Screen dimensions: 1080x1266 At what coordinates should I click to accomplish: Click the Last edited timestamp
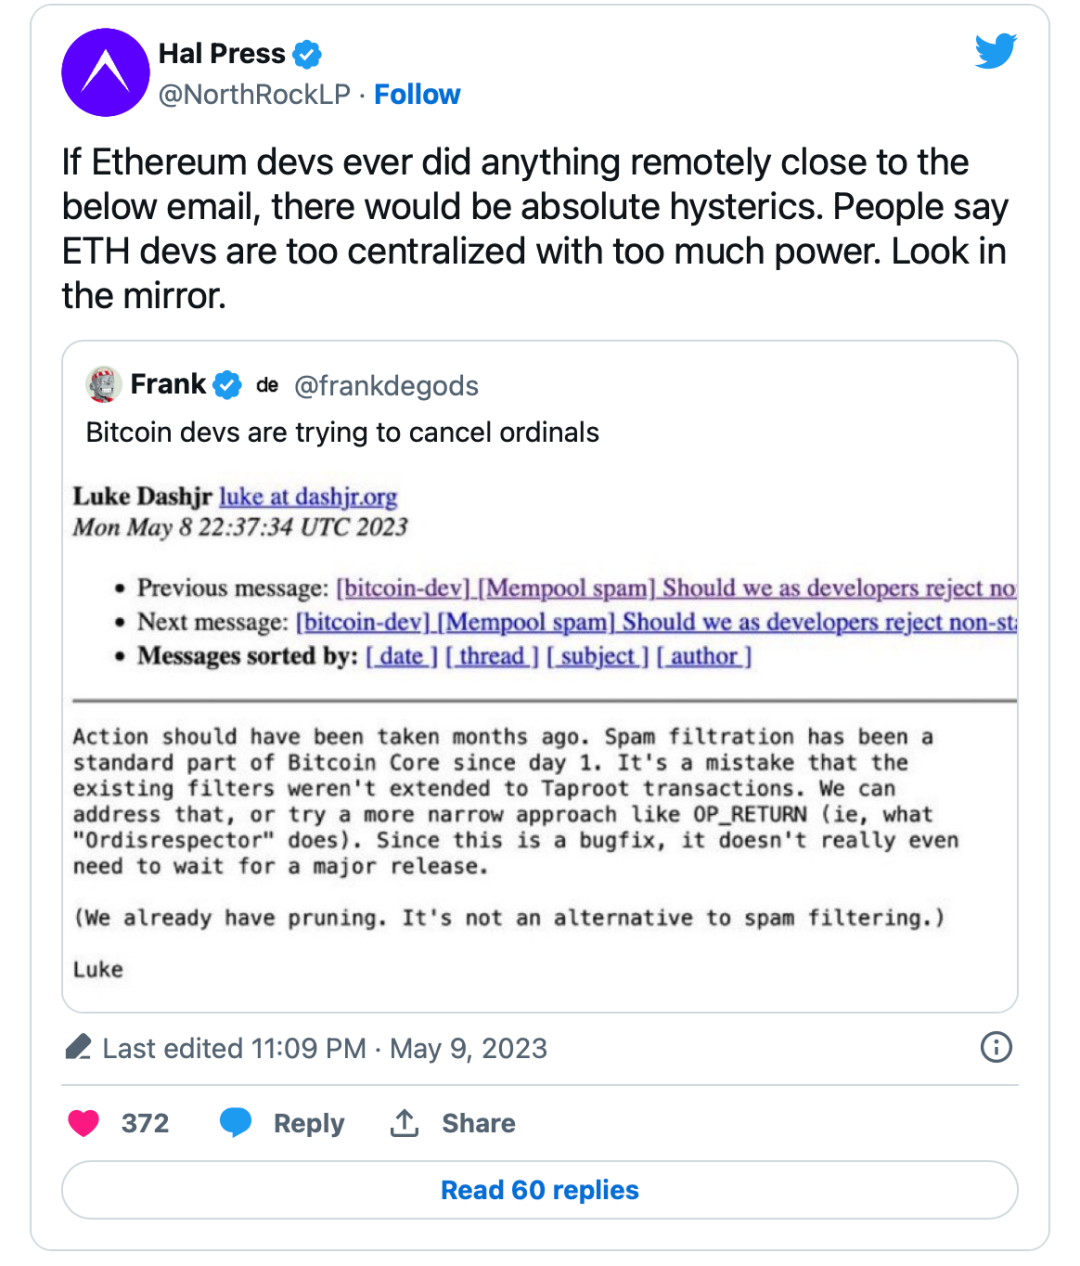pos(325,1048)
